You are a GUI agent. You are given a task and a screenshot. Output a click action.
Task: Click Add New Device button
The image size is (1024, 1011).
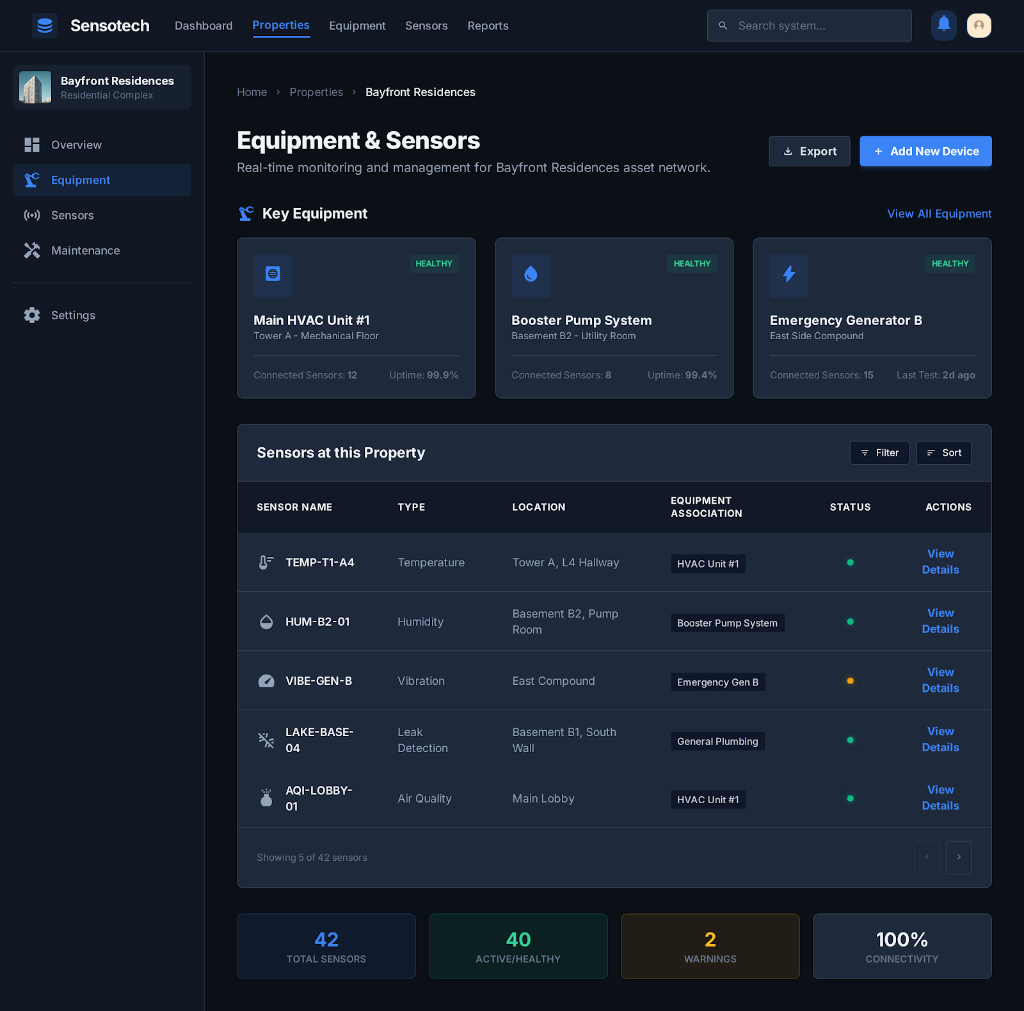(x=925, y=152)
